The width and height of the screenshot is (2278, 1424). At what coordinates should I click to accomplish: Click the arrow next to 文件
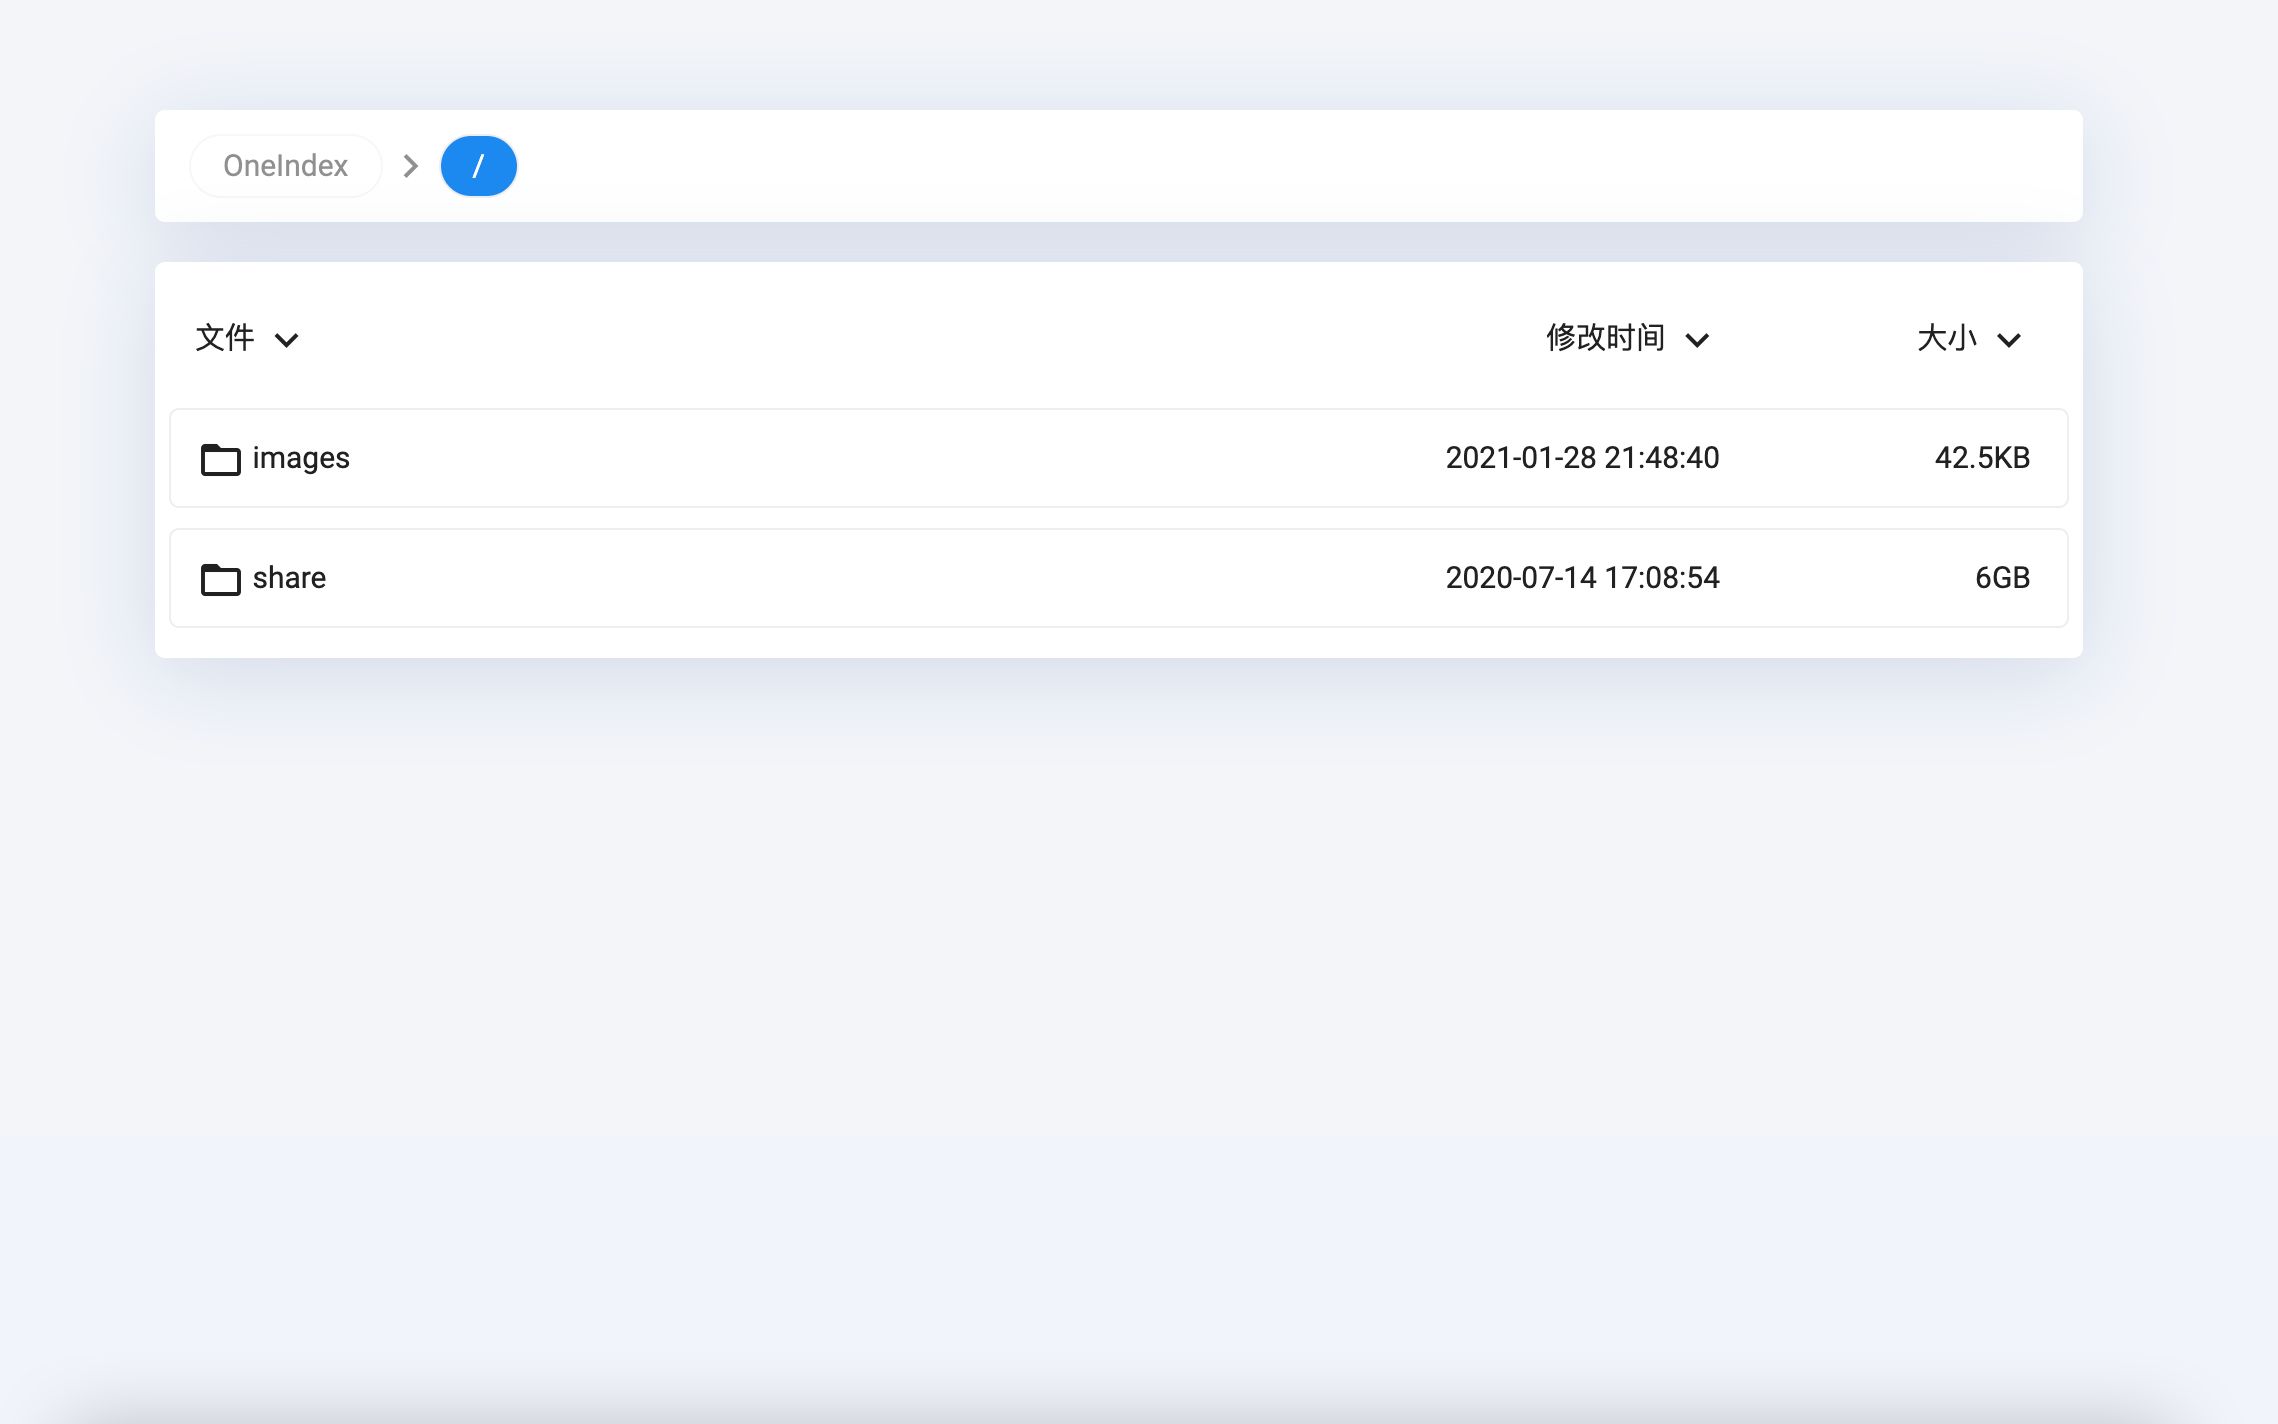point(287,340)
